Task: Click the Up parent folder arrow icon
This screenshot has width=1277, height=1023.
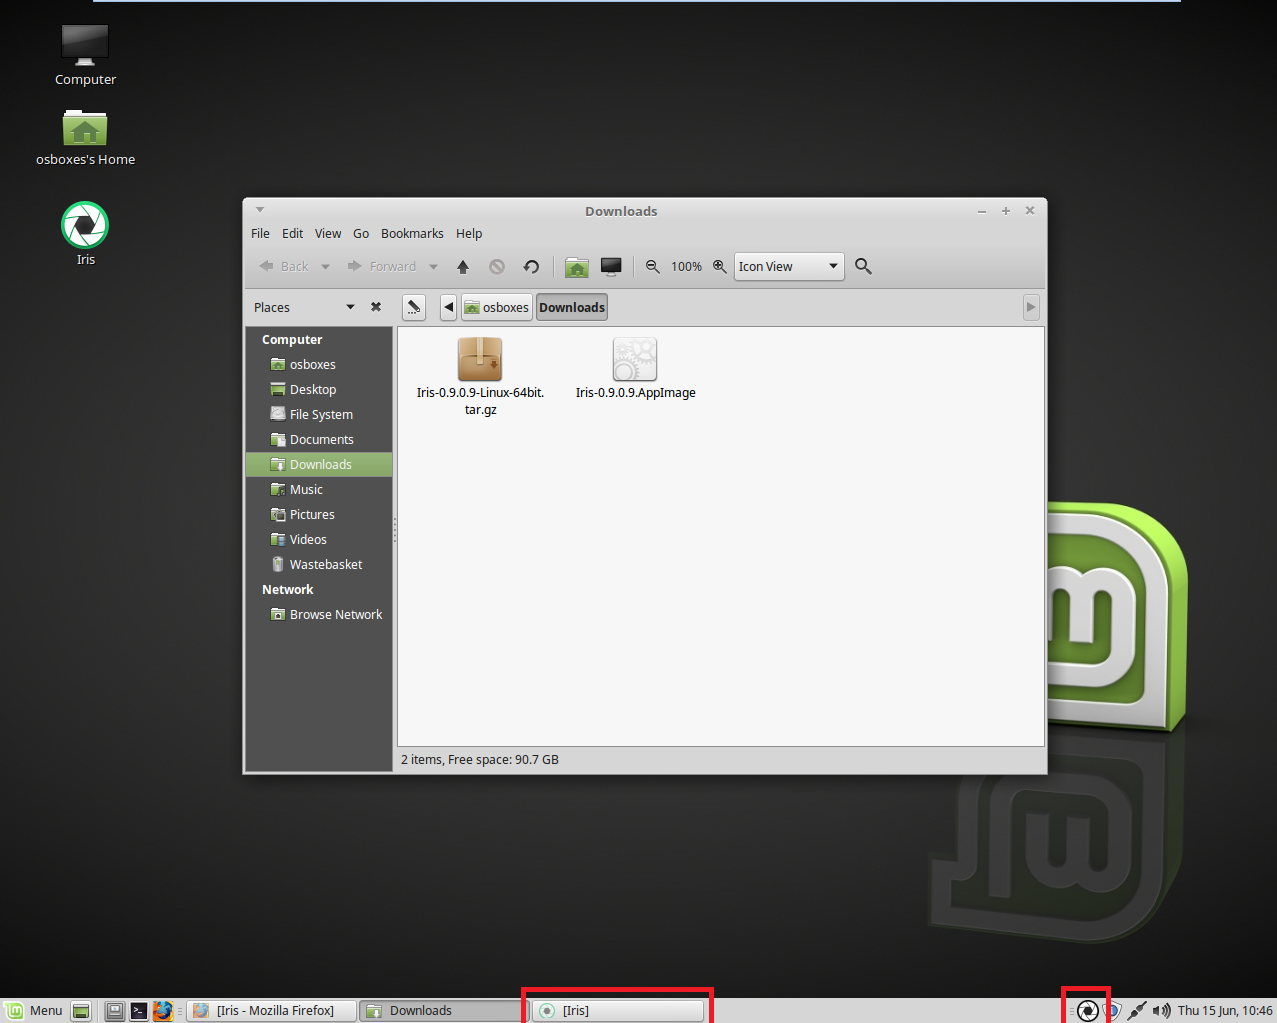Action: tap(463, 267)
